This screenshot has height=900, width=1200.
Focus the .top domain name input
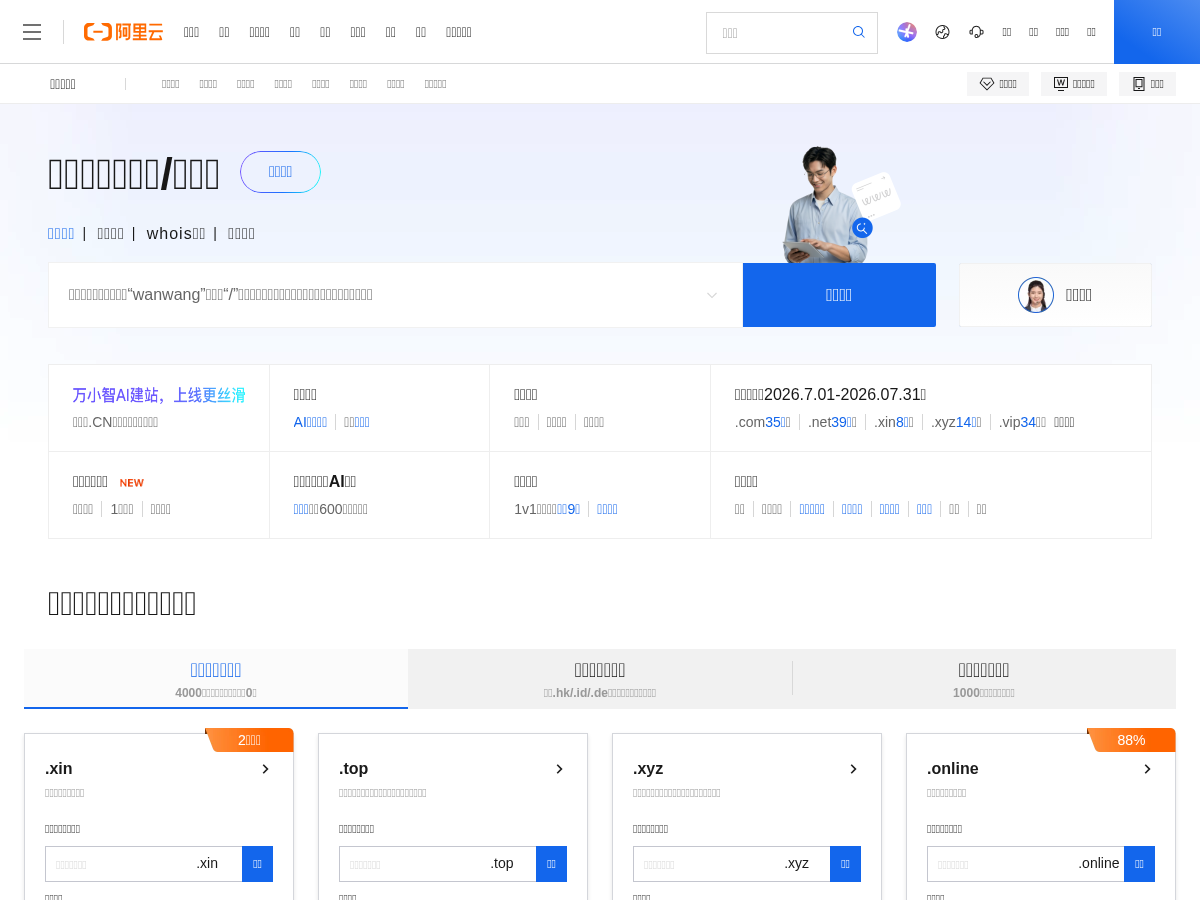tap(414, 864)
